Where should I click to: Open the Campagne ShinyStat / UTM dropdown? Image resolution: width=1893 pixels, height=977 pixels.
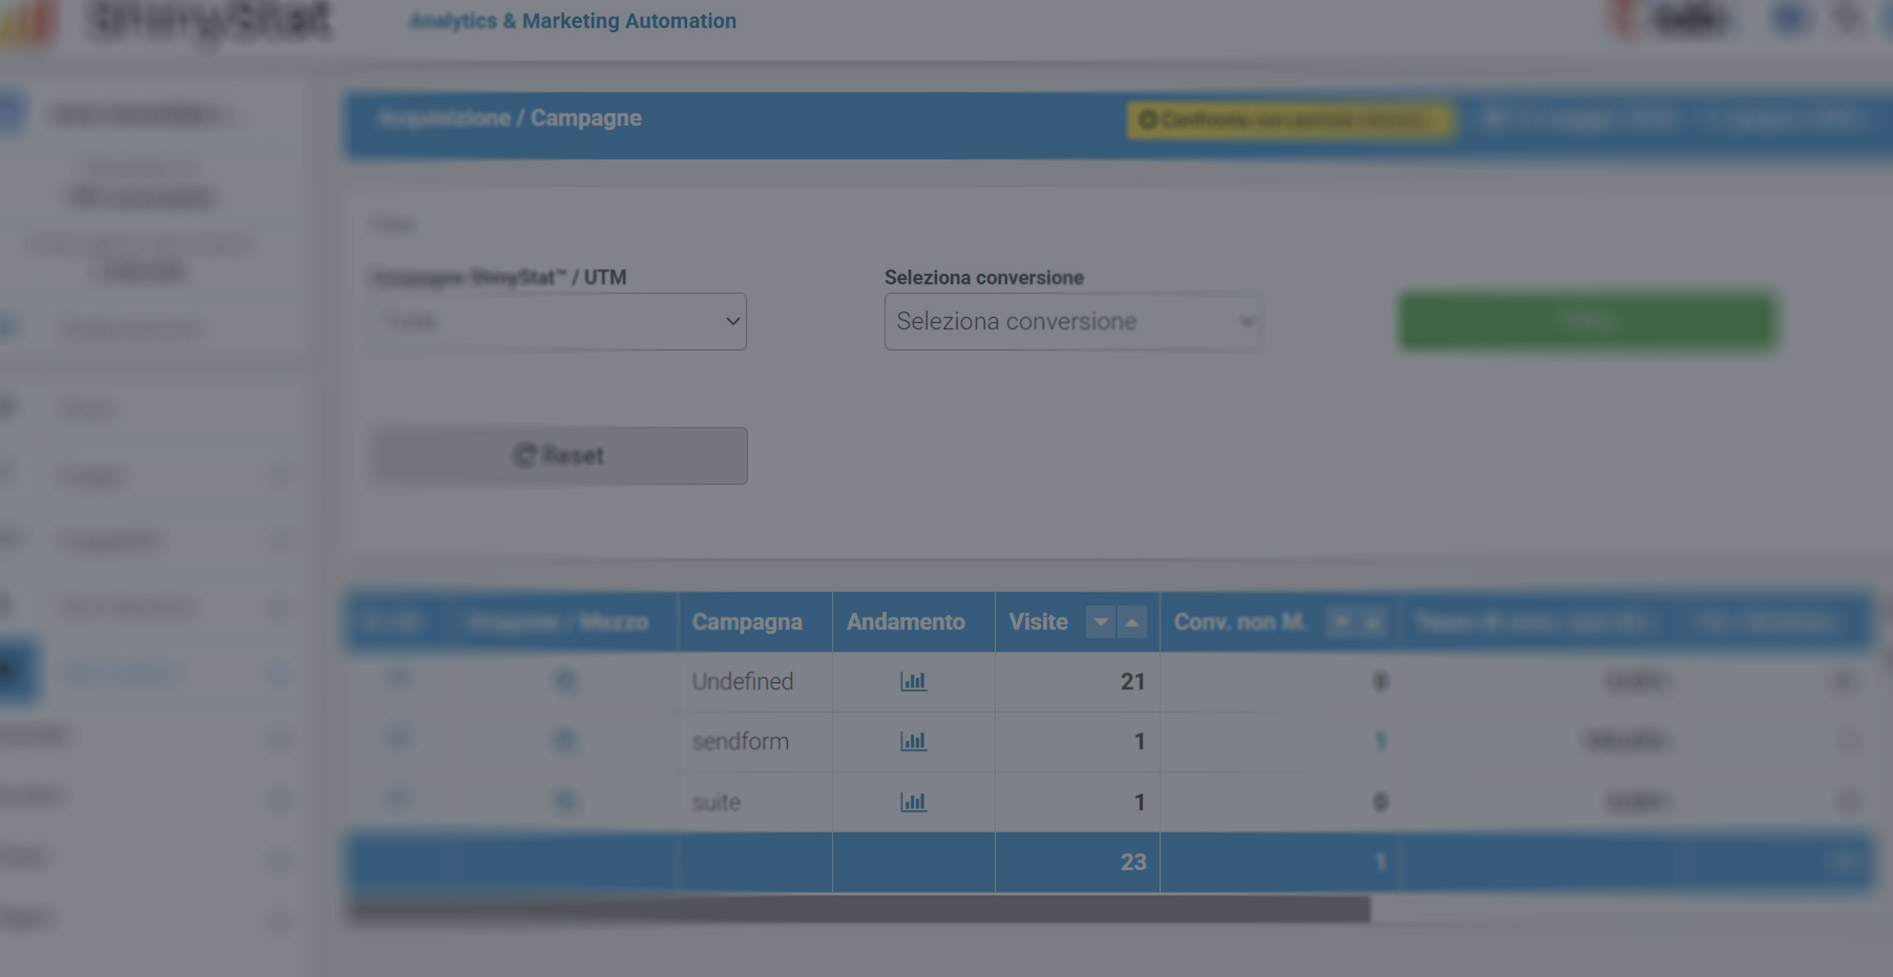click(559, 321)
